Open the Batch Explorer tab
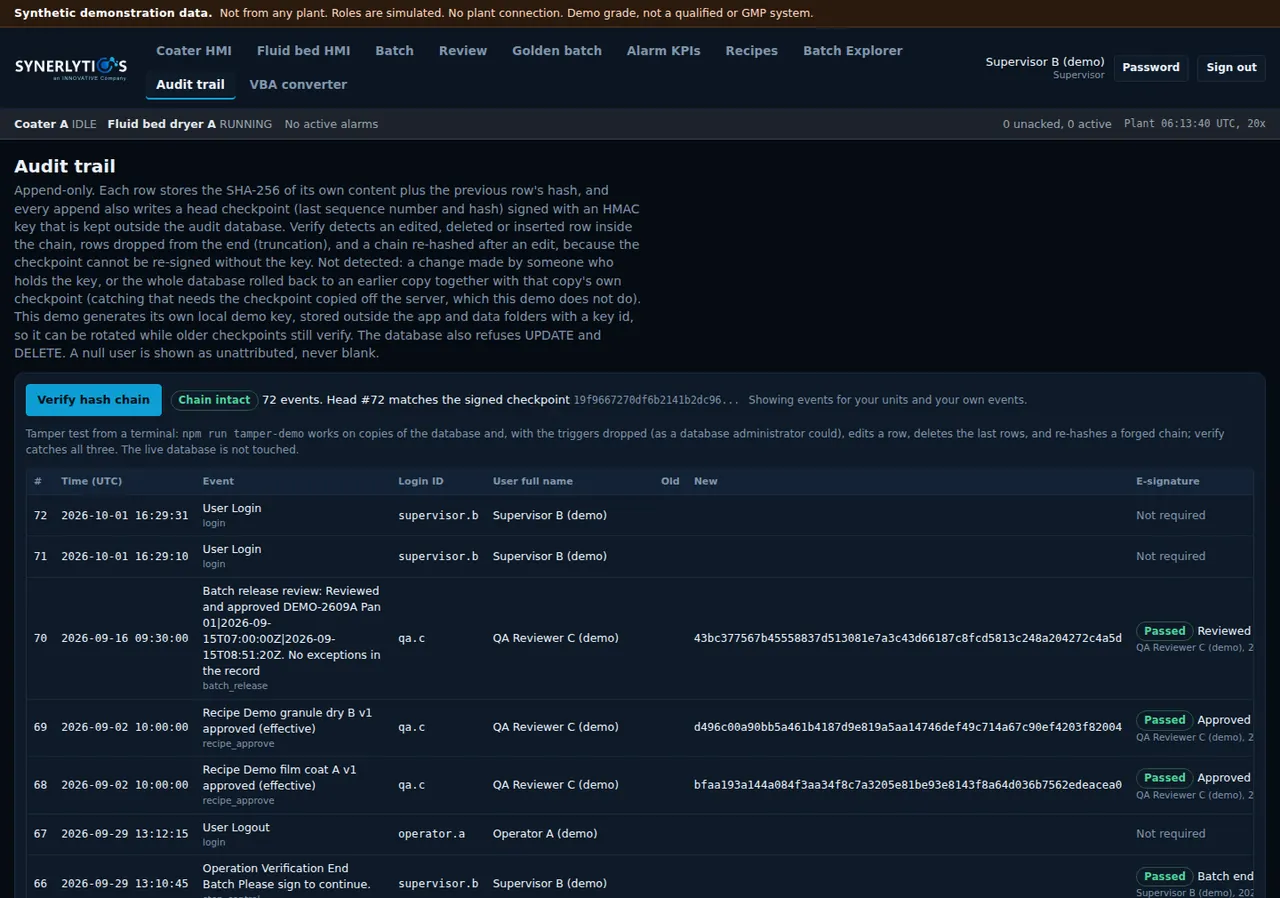This screenshot has width=1280, height=898. tap(852, 51)
